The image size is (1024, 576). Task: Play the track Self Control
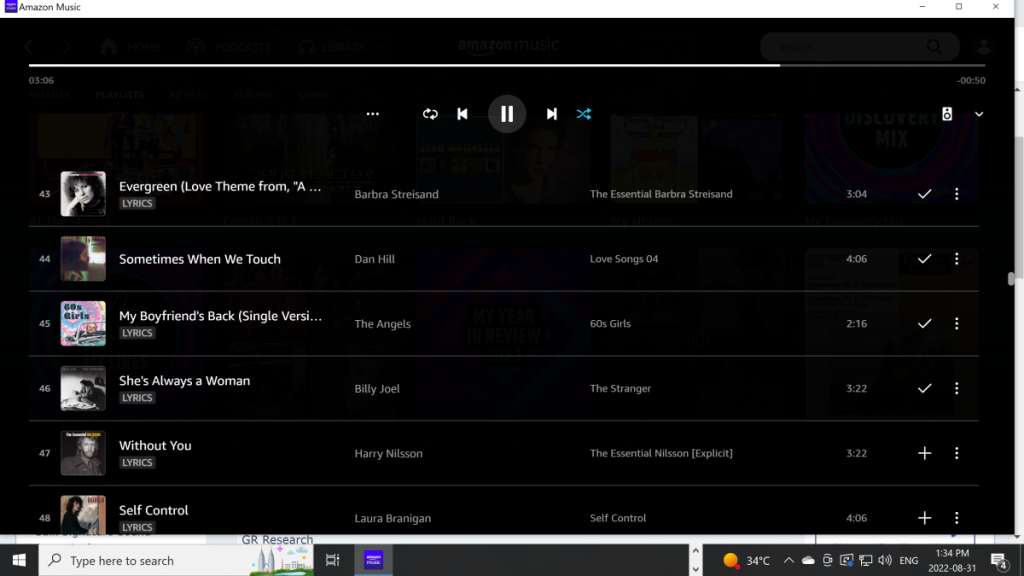[x=153, y=510]
